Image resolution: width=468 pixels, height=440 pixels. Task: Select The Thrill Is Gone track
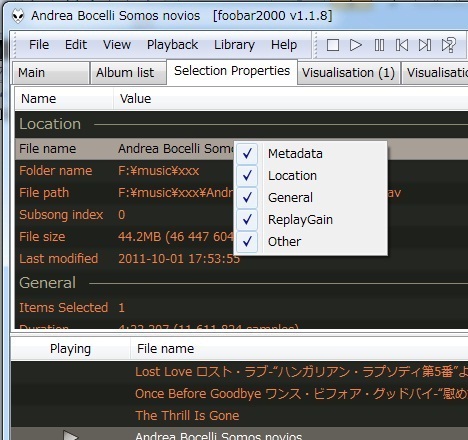pos(239,416)
